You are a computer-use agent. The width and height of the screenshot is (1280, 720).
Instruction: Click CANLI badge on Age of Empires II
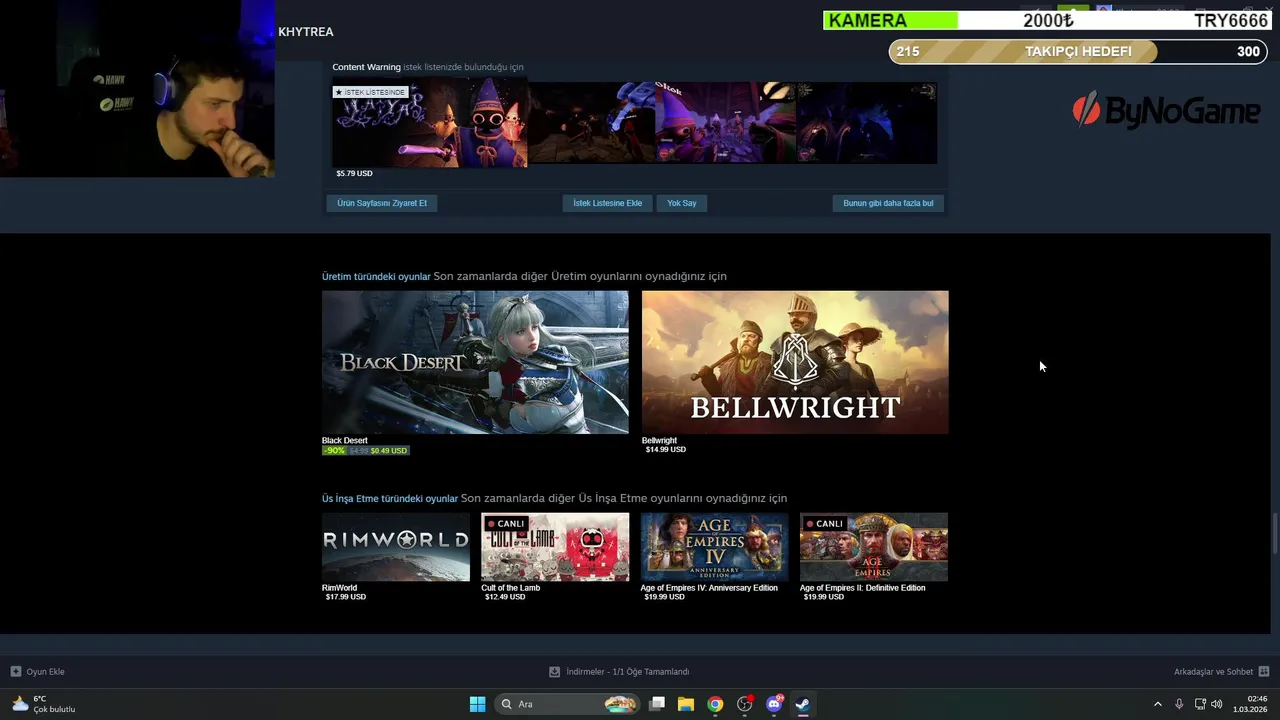[x=825, y=523]
